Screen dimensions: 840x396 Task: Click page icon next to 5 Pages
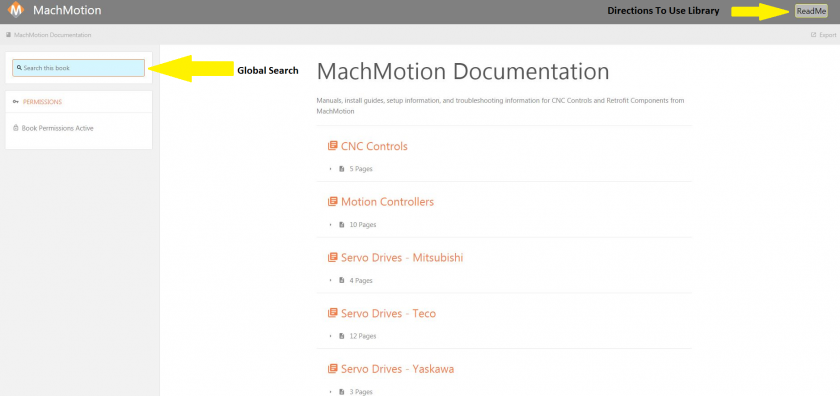point(342,169)
